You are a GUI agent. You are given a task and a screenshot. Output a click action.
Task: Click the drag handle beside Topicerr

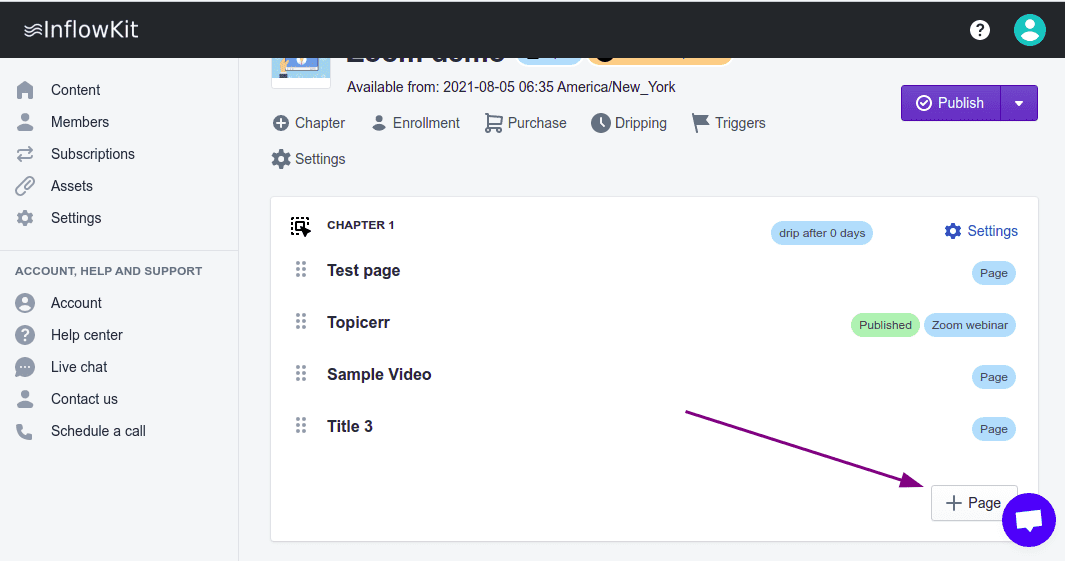point(300,322)
